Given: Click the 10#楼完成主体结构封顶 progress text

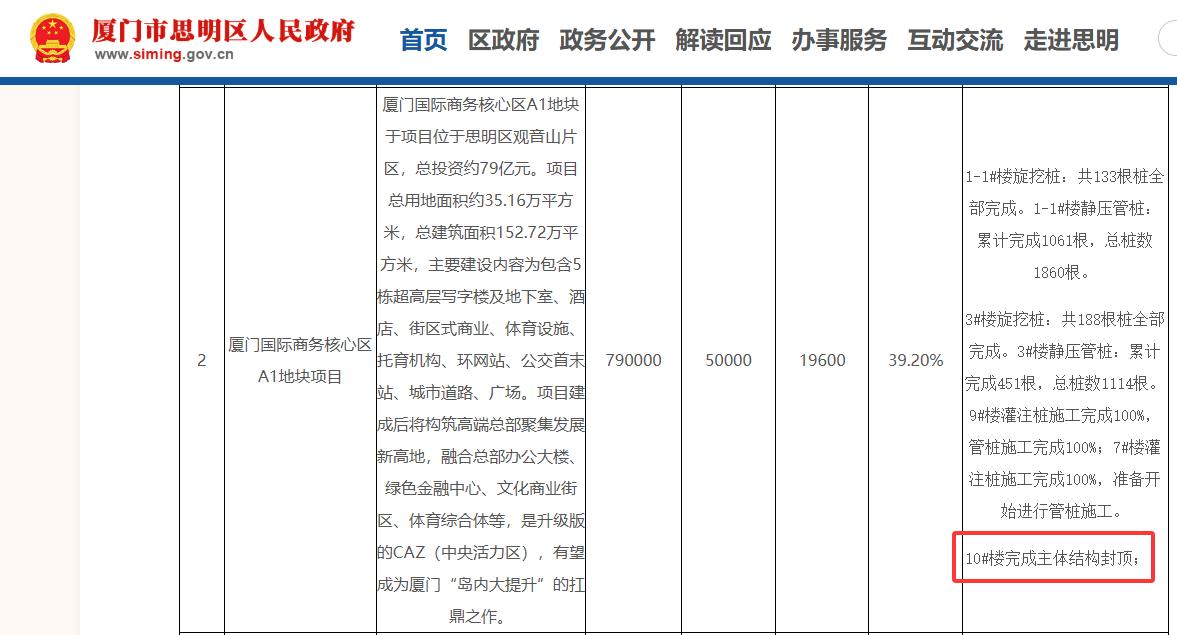Looking at the screenshot, I should pos(1052,558).
